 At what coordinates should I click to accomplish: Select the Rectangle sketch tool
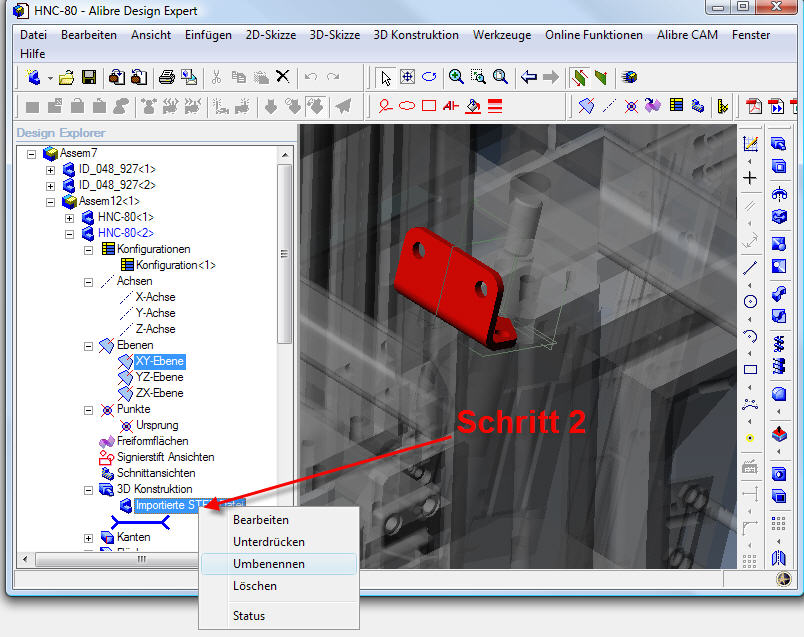point(750,370)
